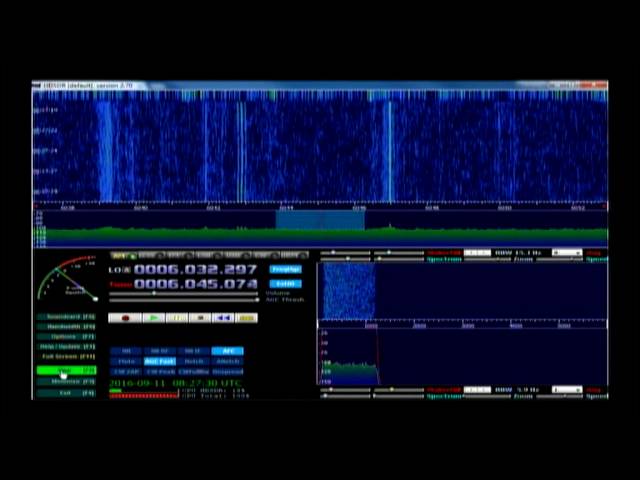Mute the audio output
640x480 pixels.
click(x=126, y=361)
